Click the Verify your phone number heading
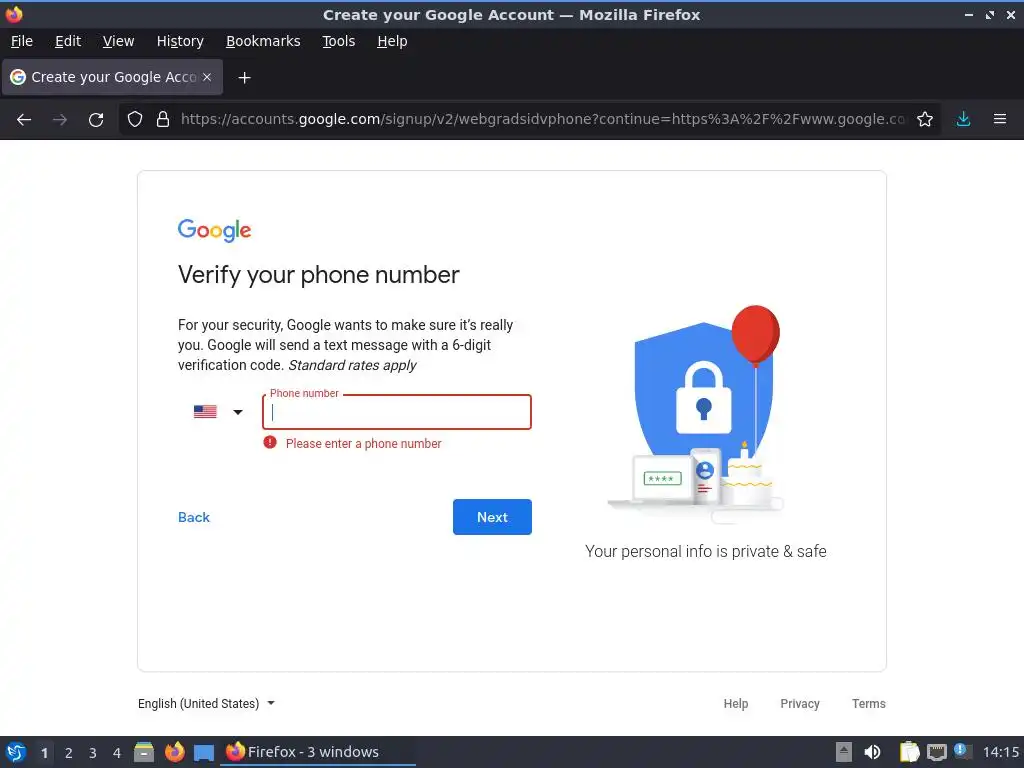The image size is (1024, 768). (319, 275)
